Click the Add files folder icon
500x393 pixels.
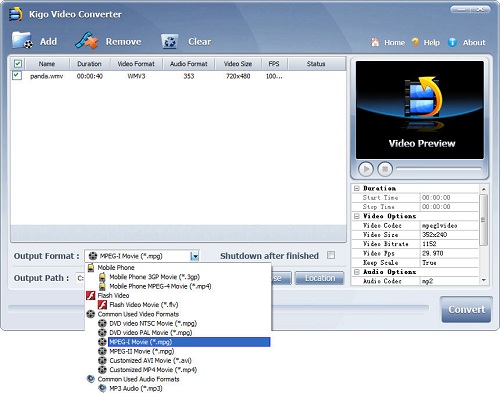pyautogui.click(x=22, y=41)
